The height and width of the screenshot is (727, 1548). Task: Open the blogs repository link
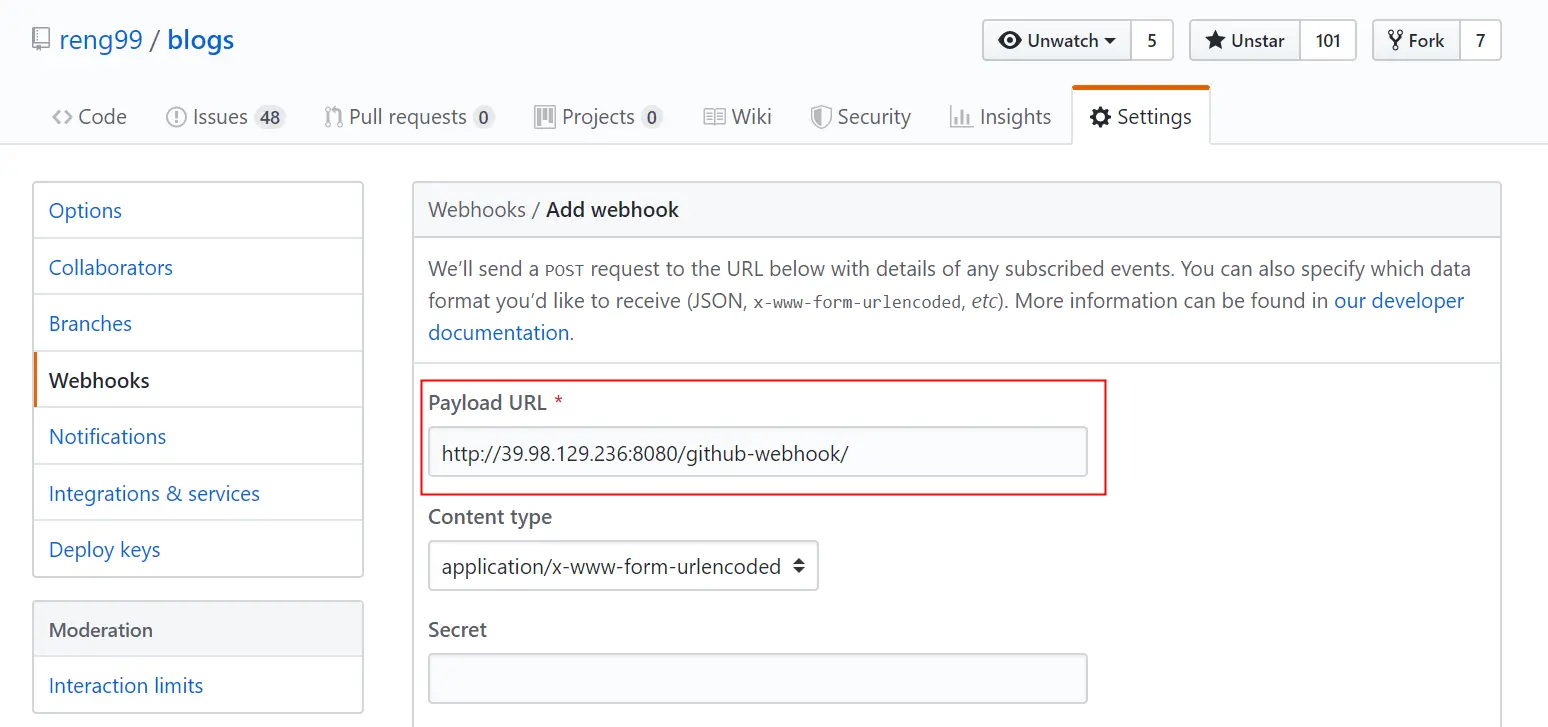[201, 40]
